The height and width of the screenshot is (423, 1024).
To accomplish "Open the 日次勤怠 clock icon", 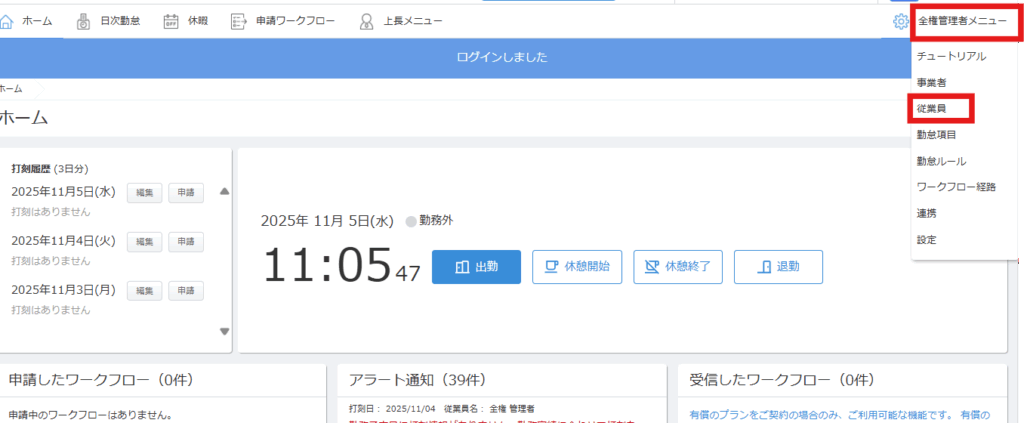I will pos(83,21).
